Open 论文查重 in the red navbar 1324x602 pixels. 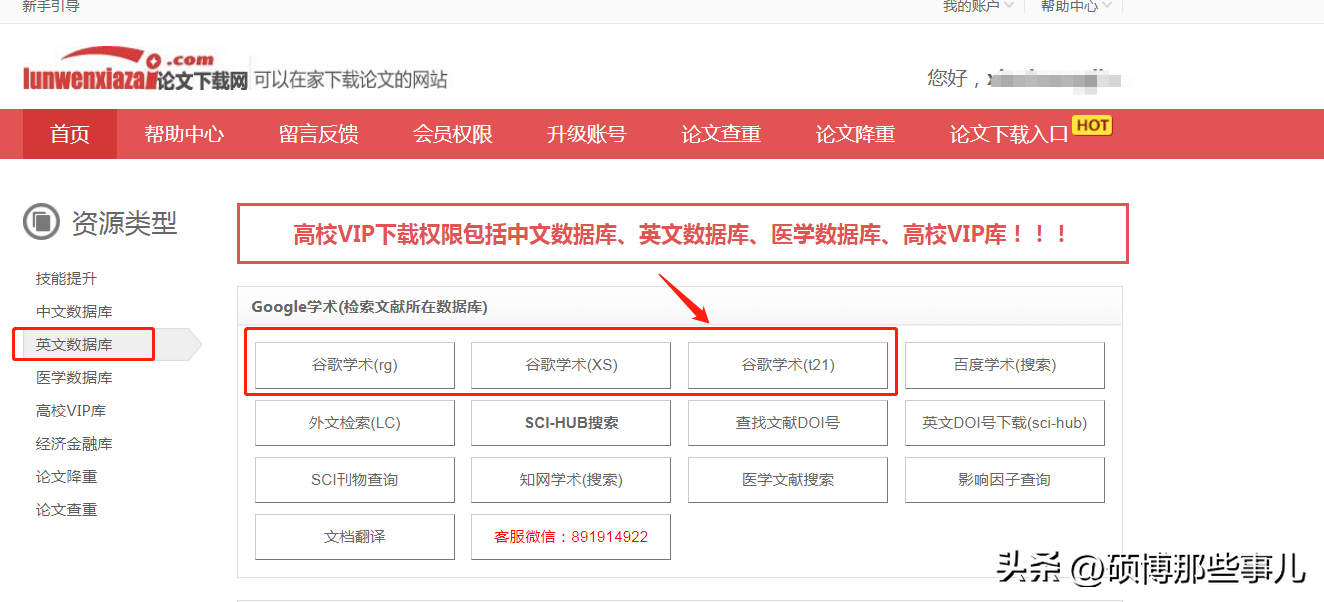[721, 134]
